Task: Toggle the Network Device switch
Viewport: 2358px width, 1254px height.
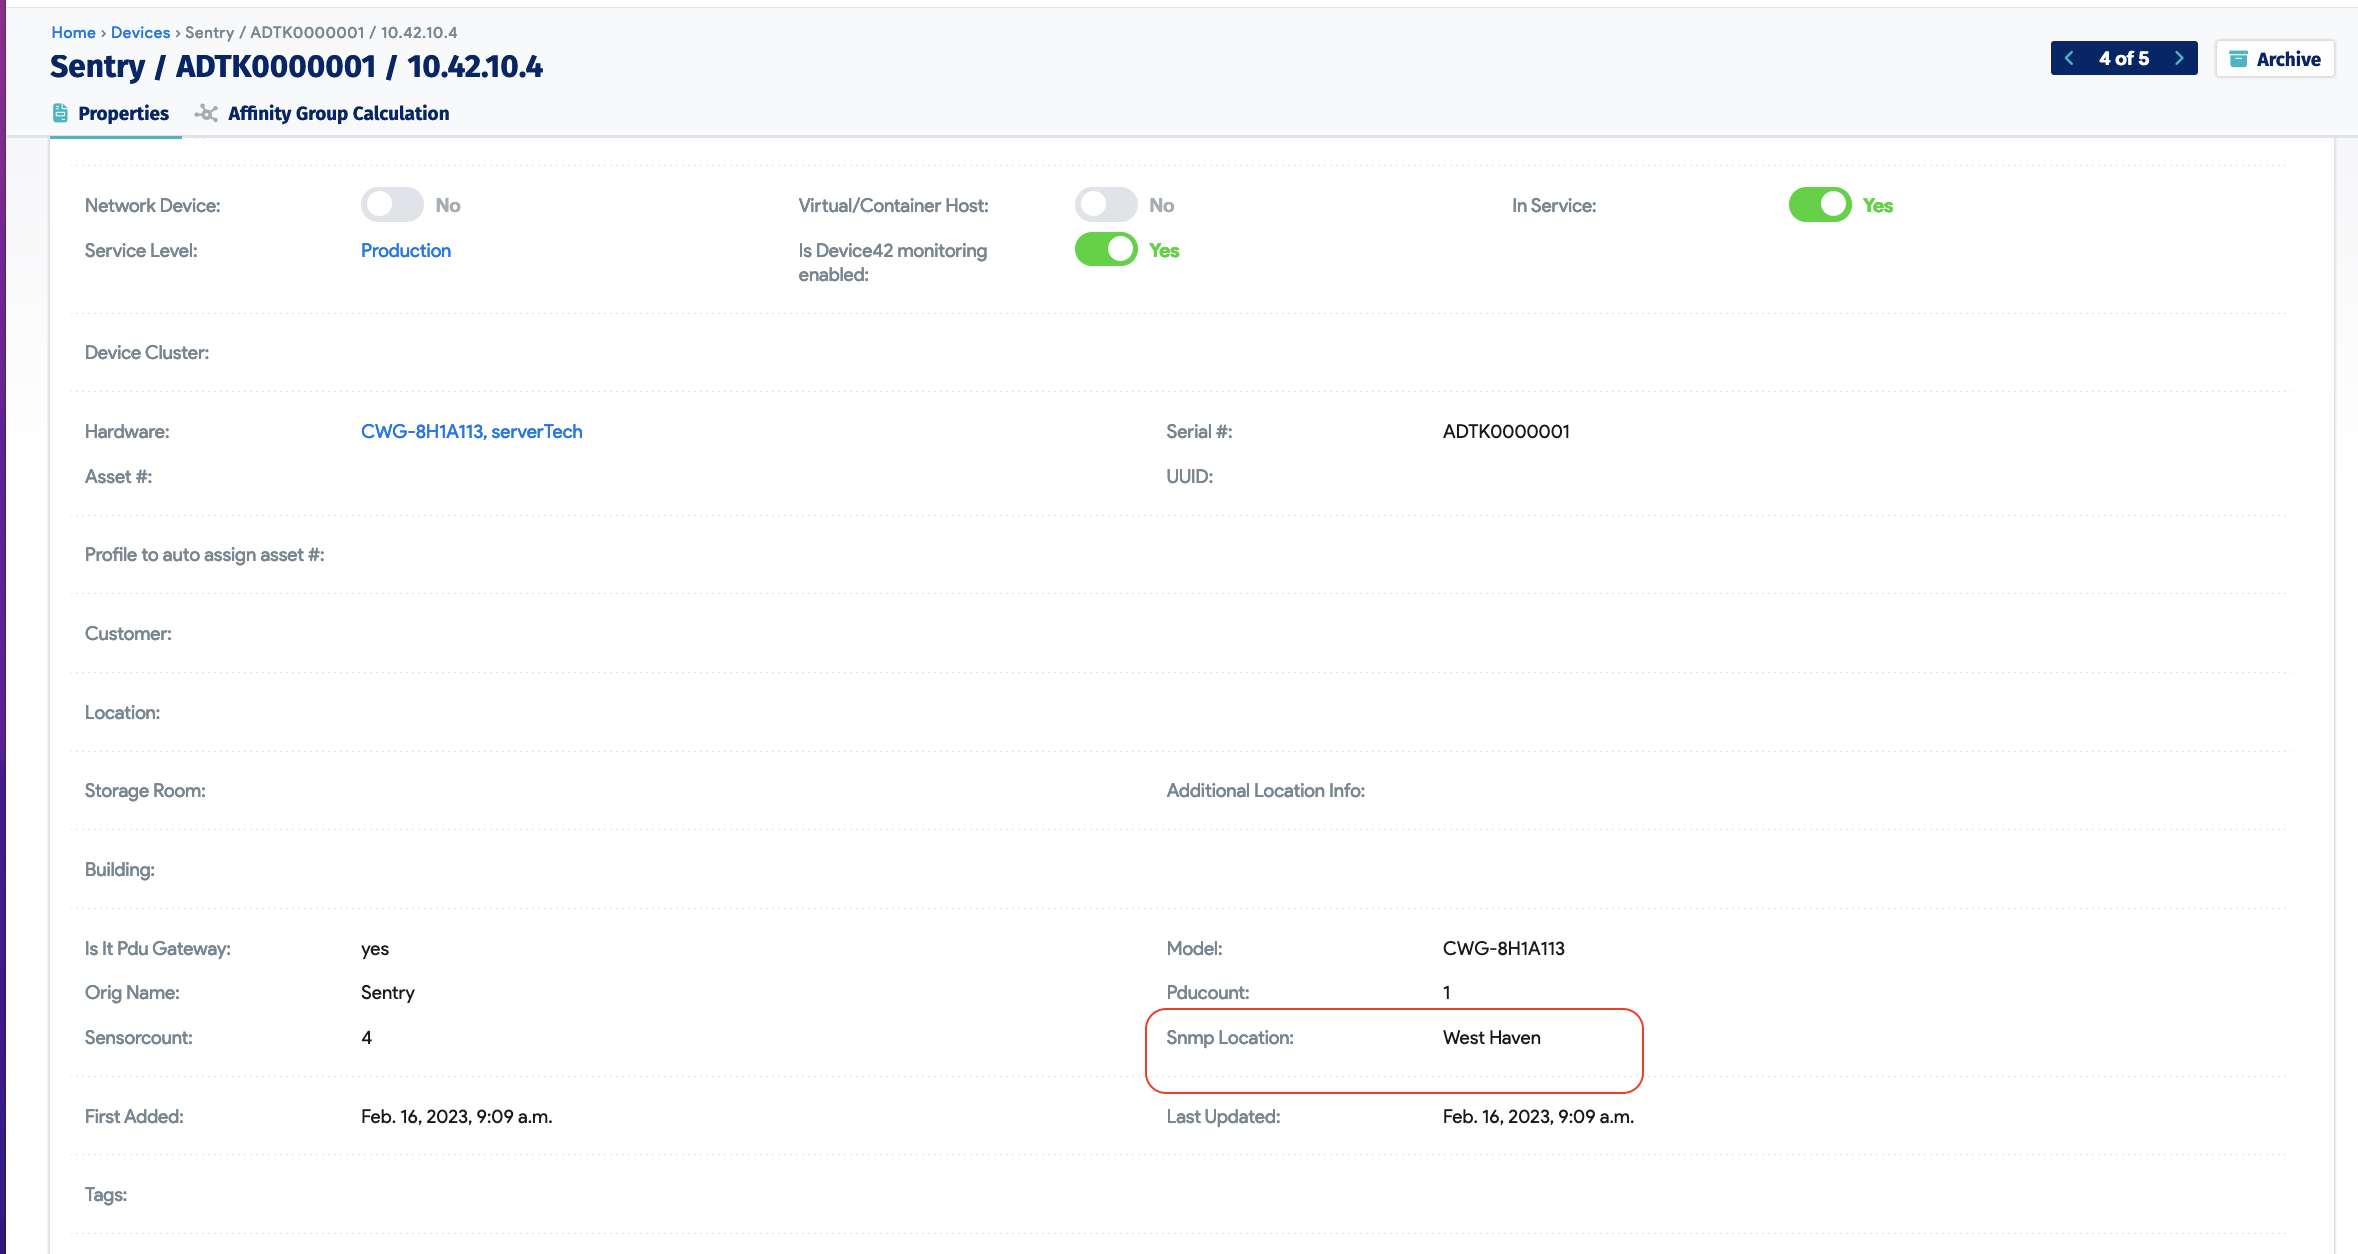Action: click(x=392, y=205)
